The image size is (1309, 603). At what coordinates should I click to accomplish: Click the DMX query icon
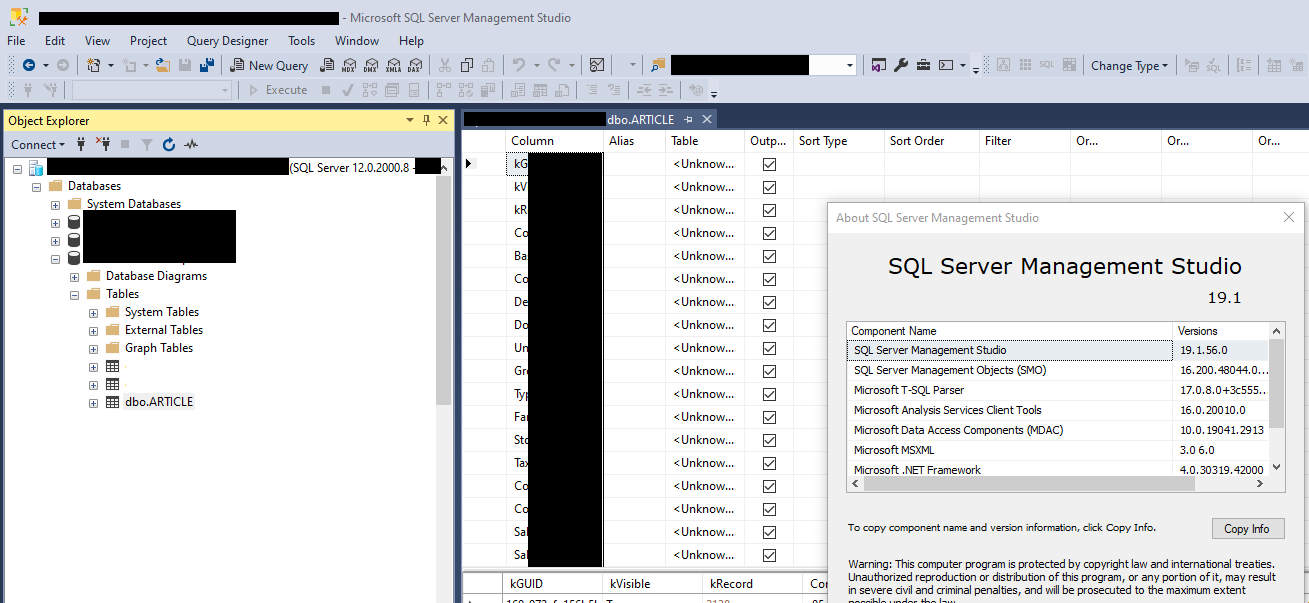click(371, 65)
